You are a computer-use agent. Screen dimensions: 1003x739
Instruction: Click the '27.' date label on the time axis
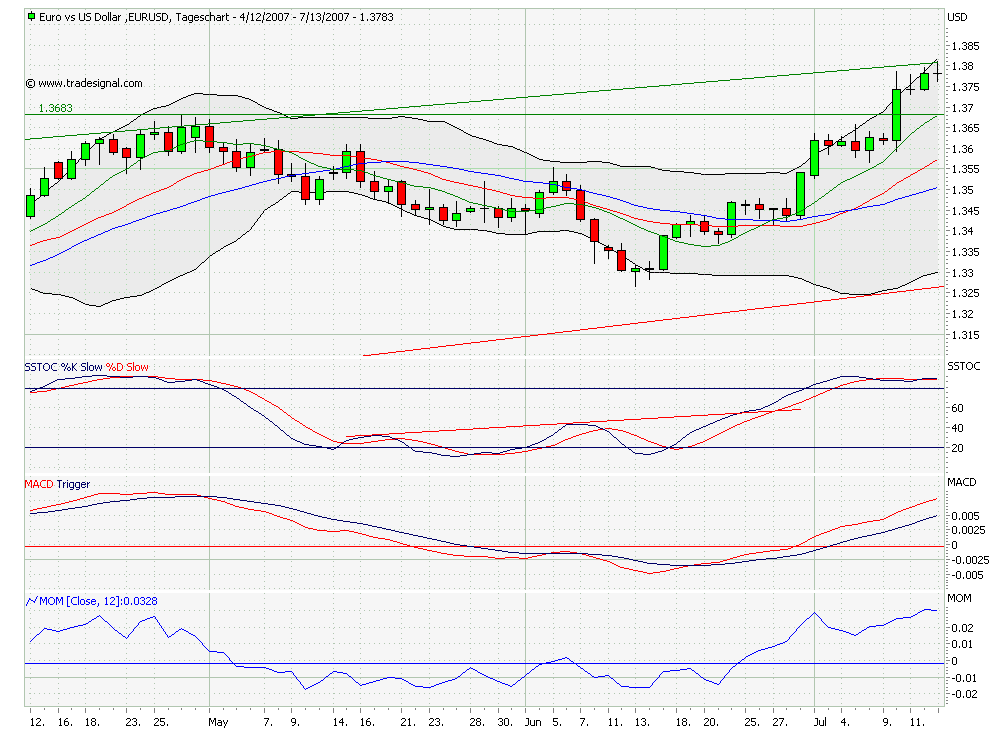[x=780, y=722]
